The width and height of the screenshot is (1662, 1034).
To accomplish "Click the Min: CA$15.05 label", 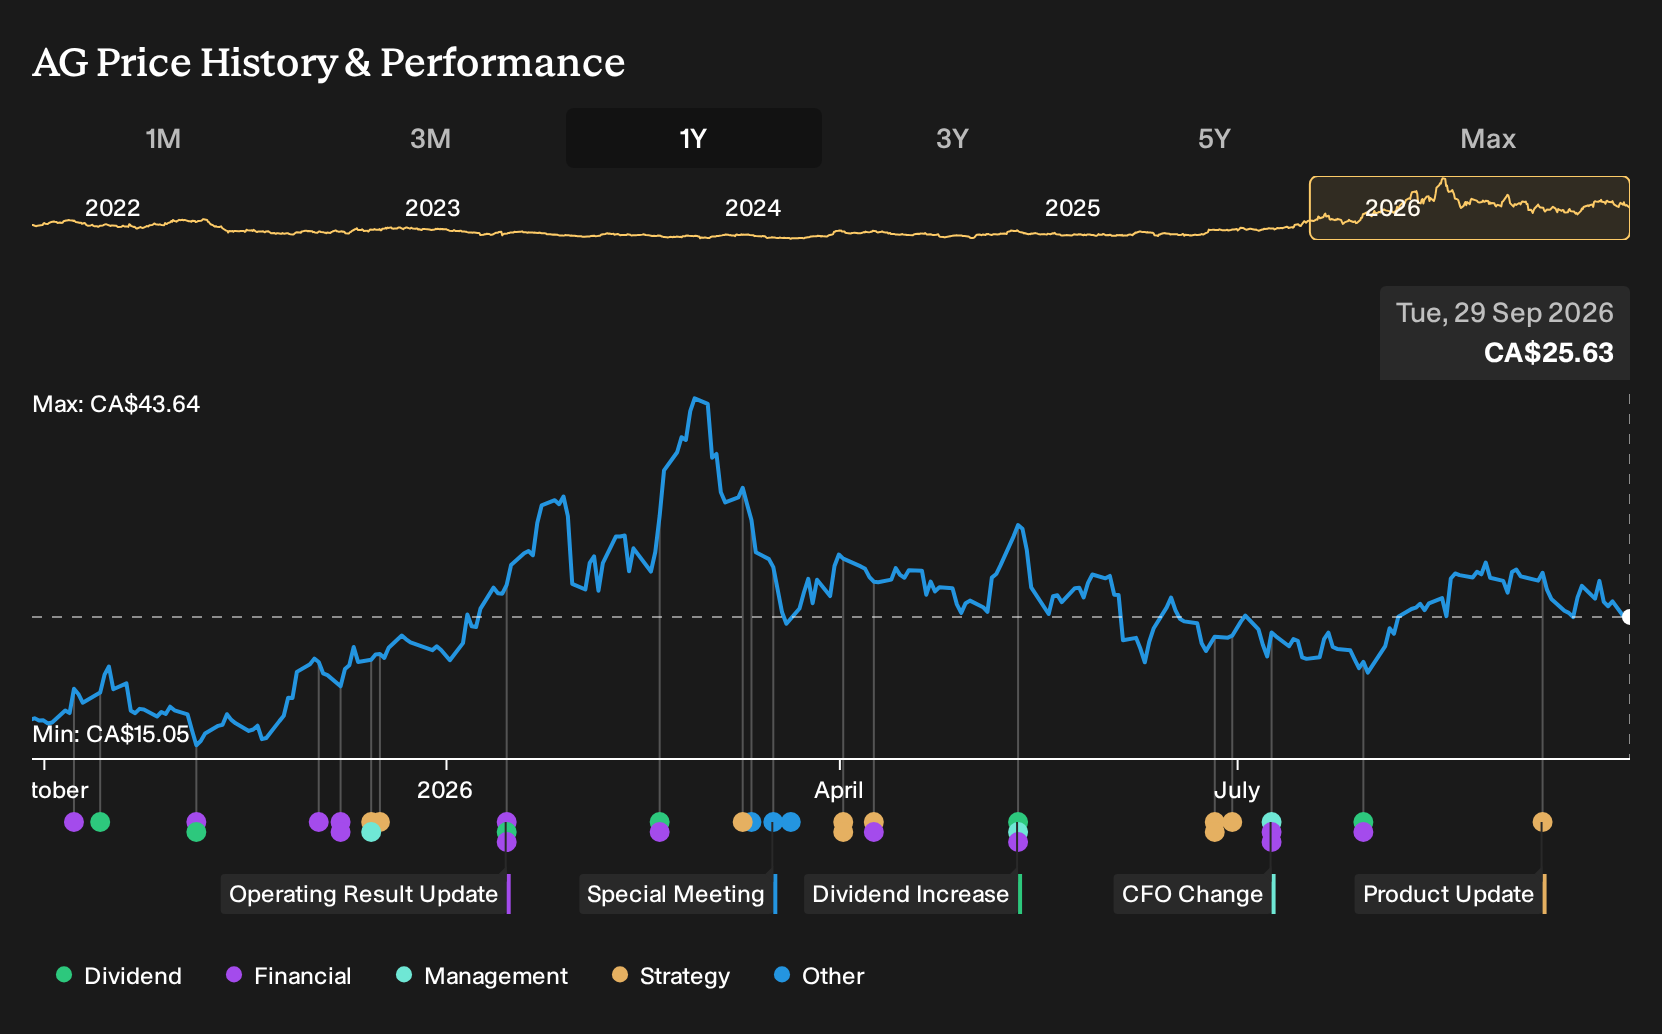I will point(111,734).
